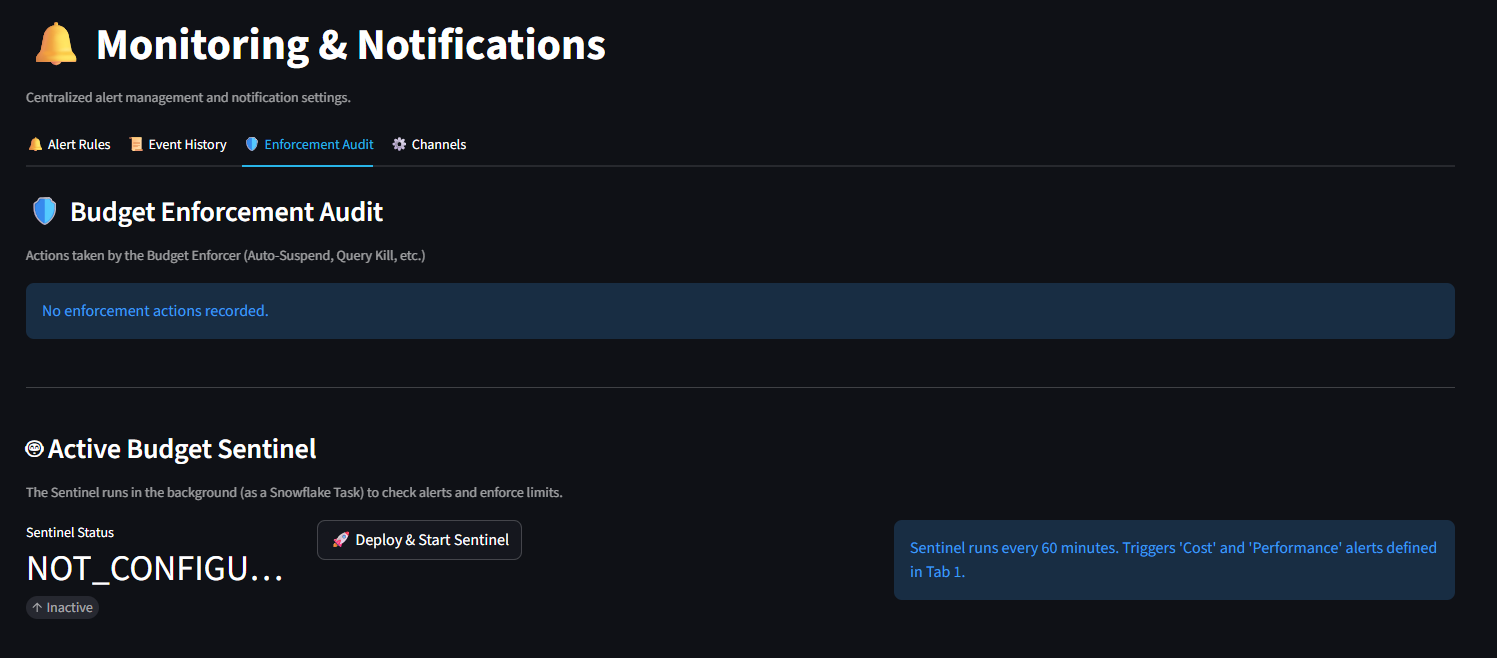Click the robot icon beside Active Budget Sentinel
The width and height of the screenshot is (1497, 658).
[34, 449]
